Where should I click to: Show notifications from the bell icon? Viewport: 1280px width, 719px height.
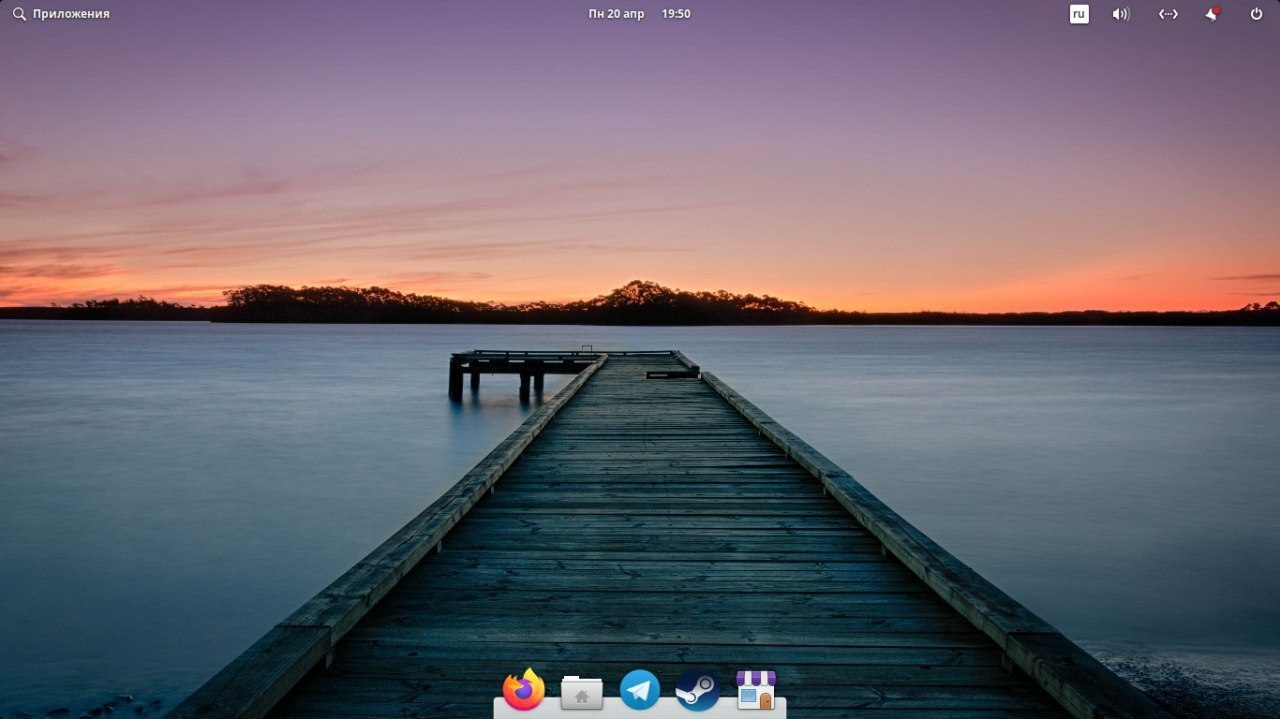pos(1212,14)
